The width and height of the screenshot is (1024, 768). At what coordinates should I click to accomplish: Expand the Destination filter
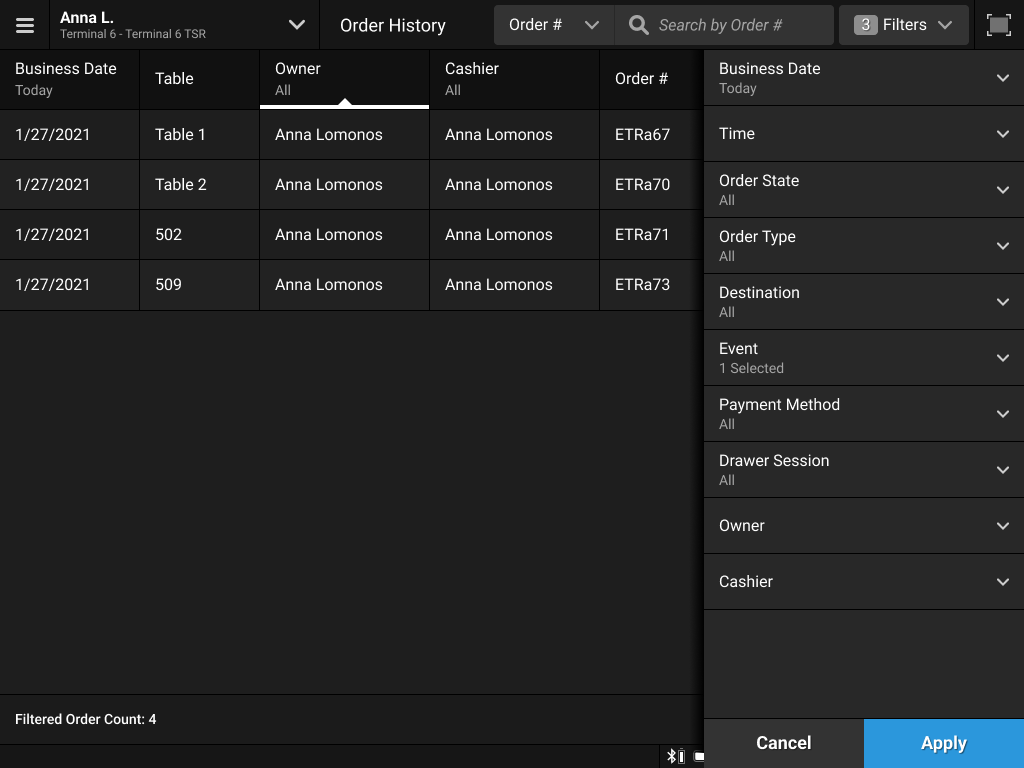[862, 301]
